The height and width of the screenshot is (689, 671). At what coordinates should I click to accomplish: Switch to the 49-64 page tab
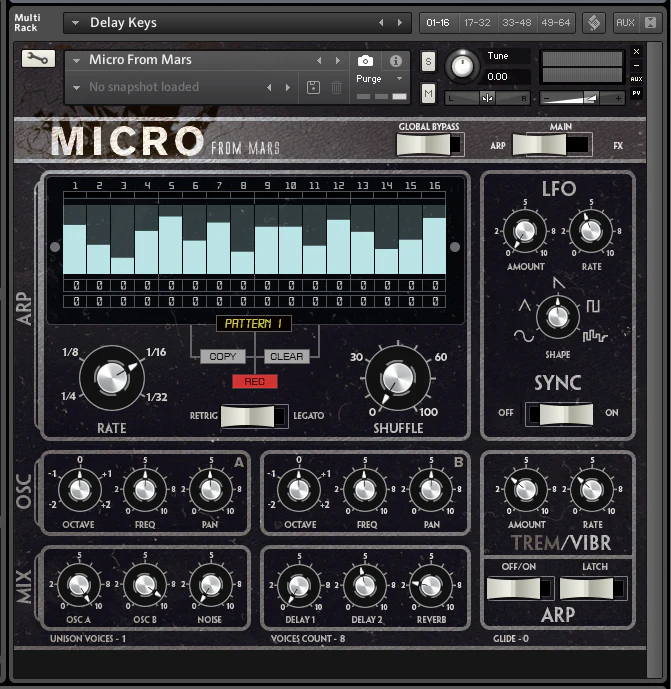pos(555,22)
